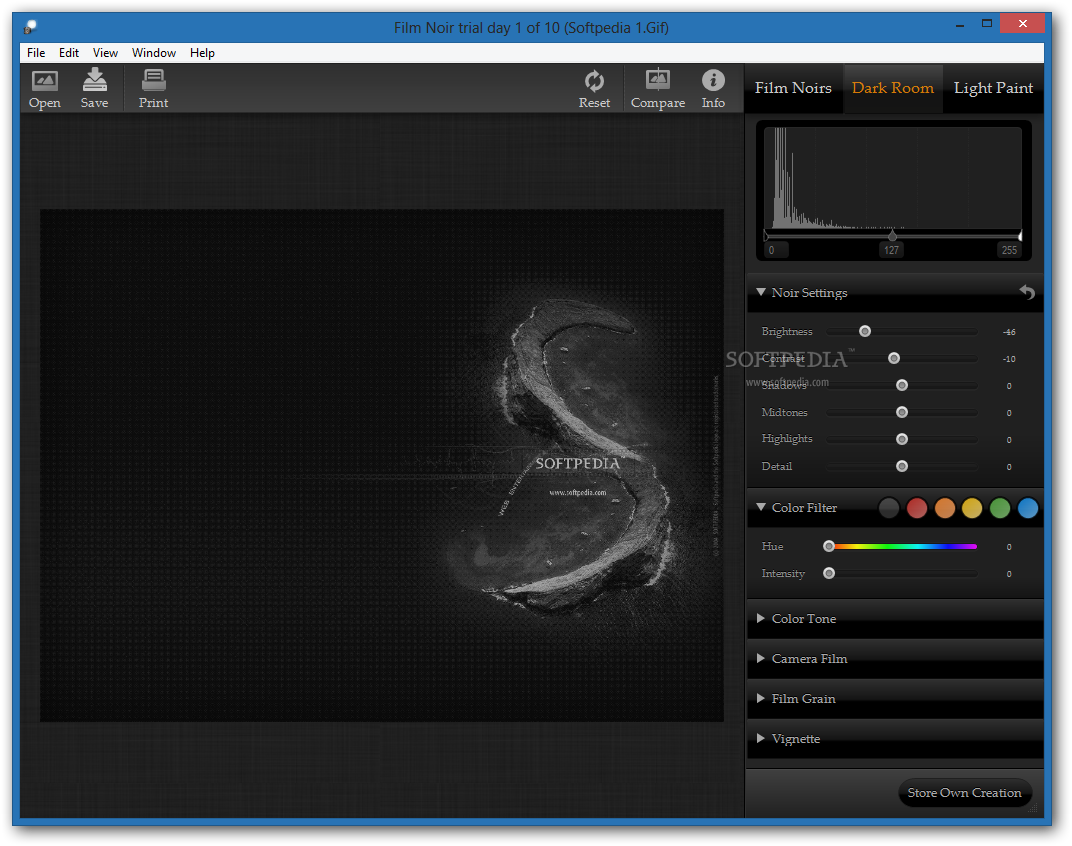The width and height of the screenshot is (1072, 846).
Task: Choose the gray color filter swatch
Action: pos(889,508)
